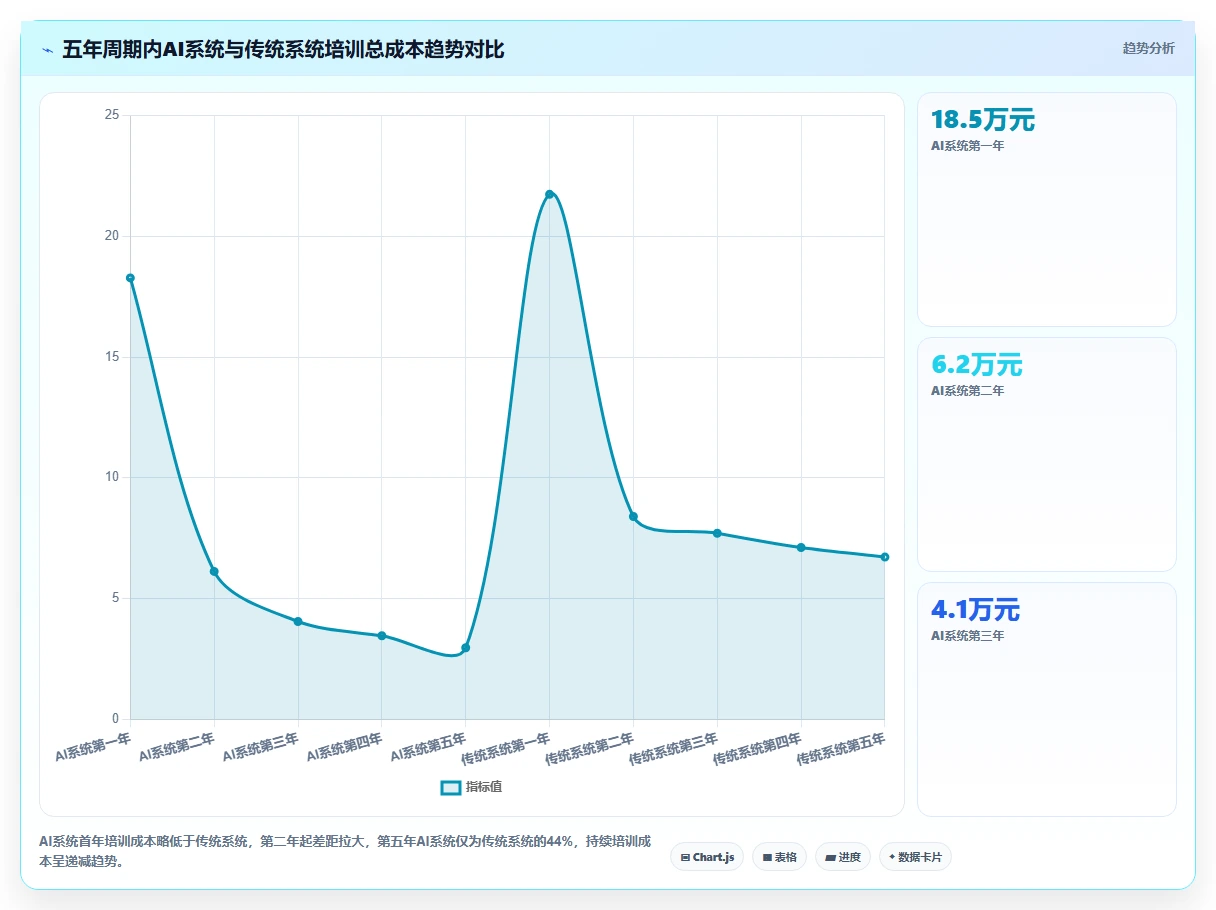Click the 数据卡片 tag
1216x910 pixels.
915,857
